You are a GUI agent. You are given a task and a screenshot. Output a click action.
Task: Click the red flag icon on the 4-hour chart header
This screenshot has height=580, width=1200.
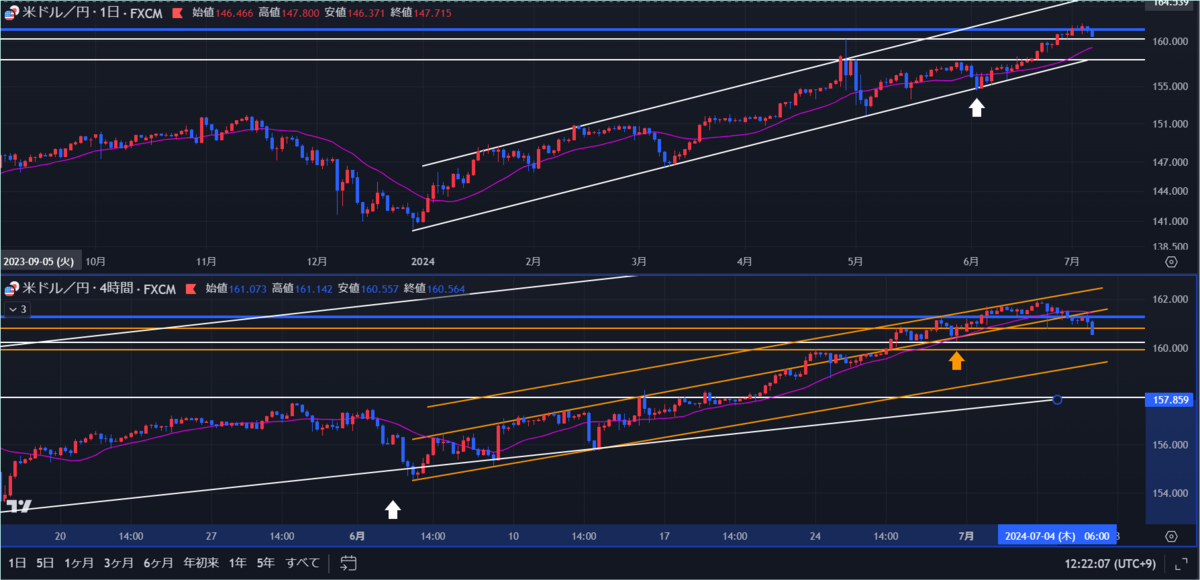point(190,289)
